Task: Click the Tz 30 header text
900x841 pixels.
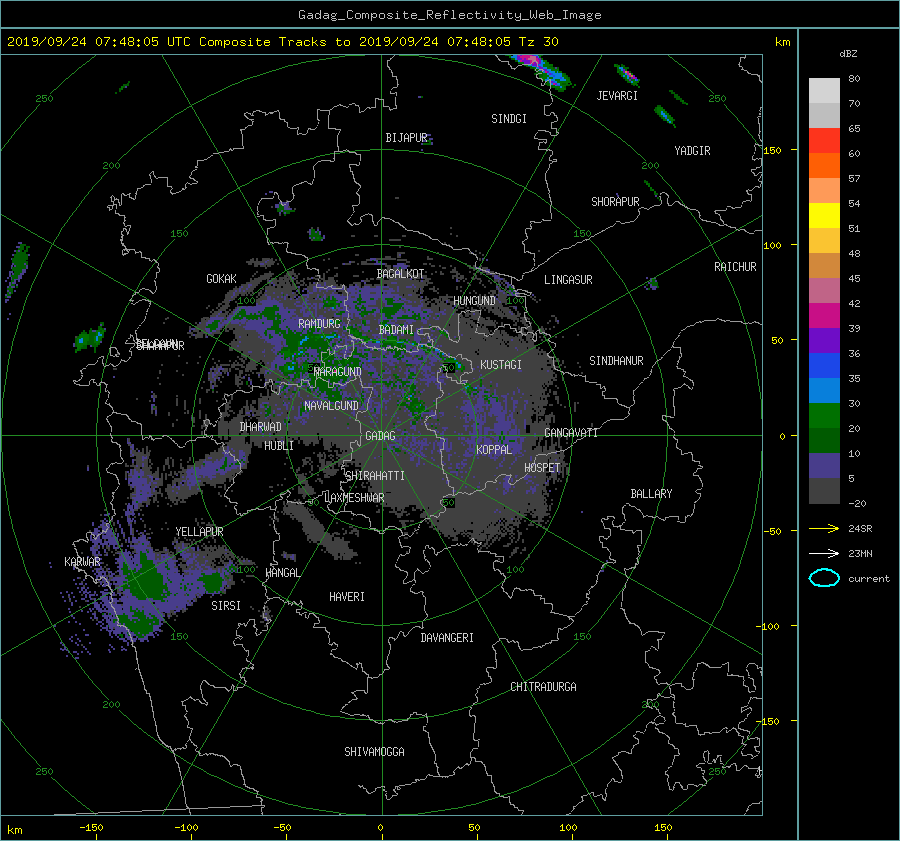Action: pyautogui.click(x=538, y=42)
